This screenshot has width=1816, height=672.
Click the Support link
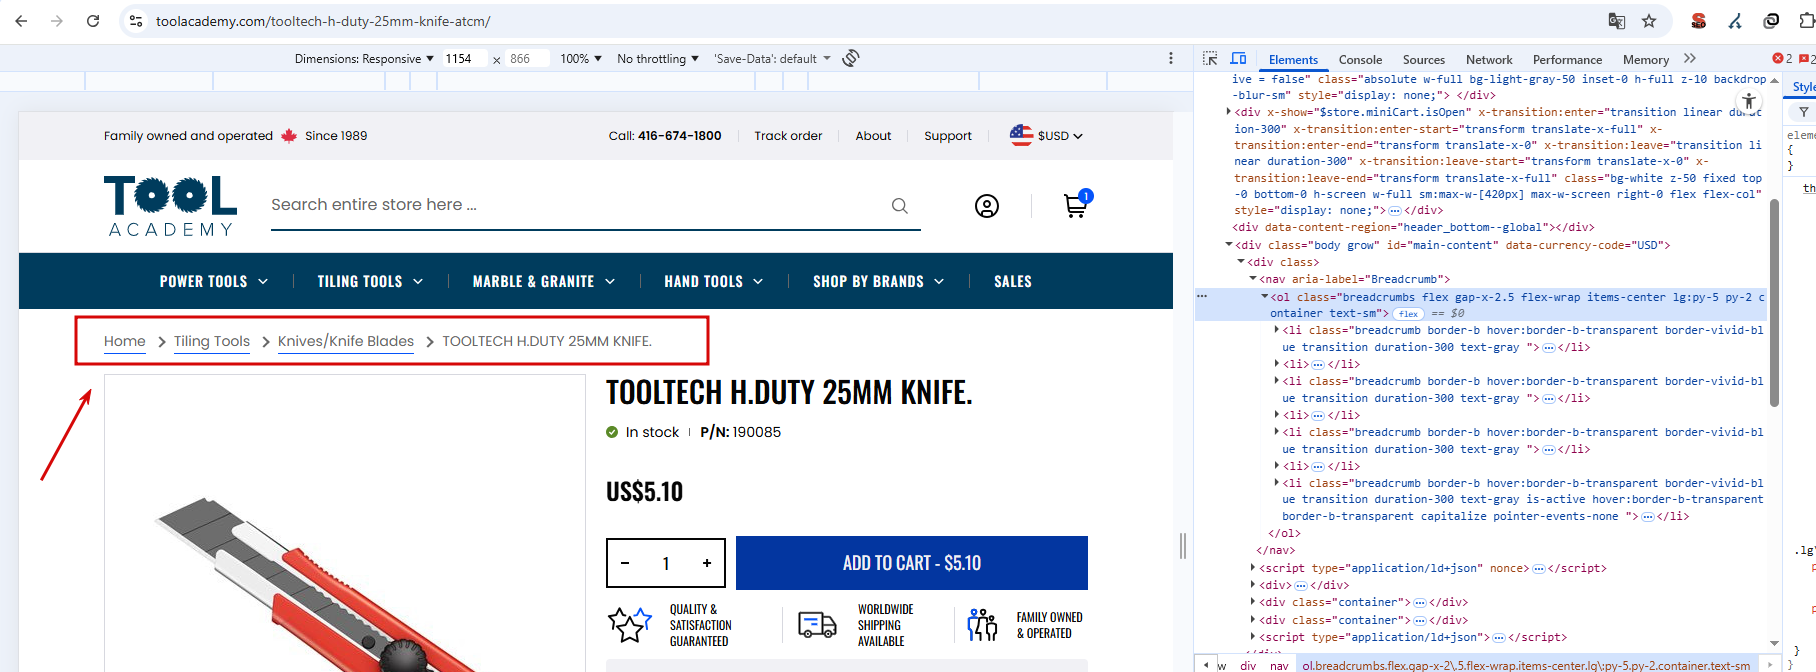948,136
